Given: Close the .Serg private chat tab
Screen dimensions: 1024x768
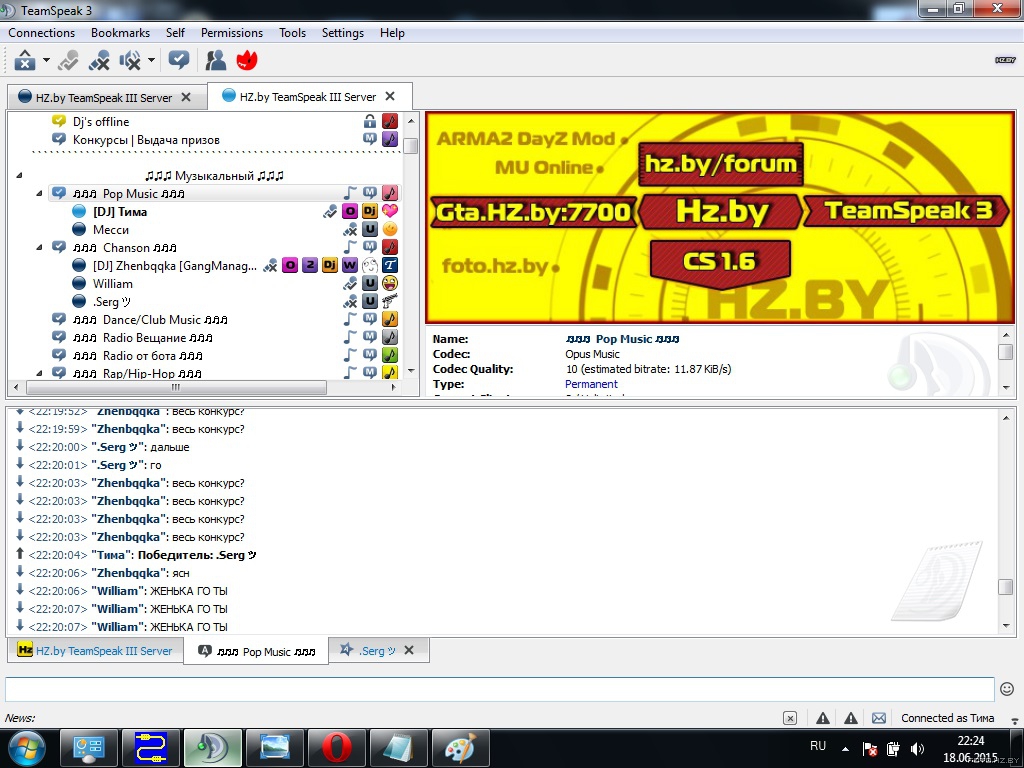Looking at the screenshot, I should [x=409, y=650].
